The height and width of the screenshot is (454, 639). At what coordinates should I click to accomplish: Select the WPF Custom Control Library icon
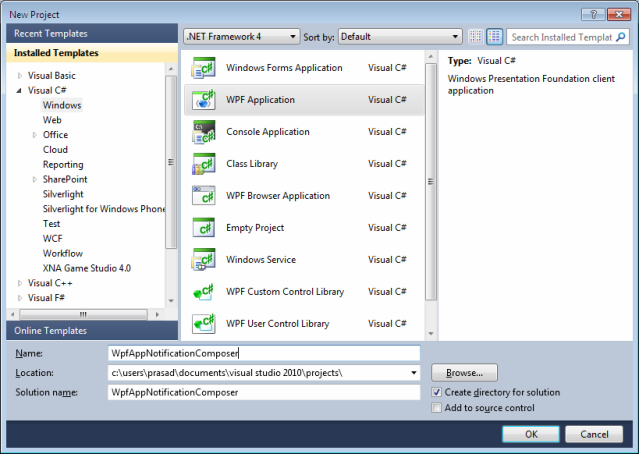(203, 292)
